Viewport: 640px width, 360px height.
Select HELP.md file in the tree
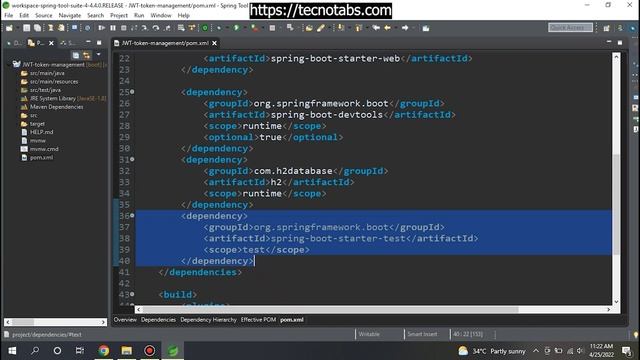tap(41, 132)
